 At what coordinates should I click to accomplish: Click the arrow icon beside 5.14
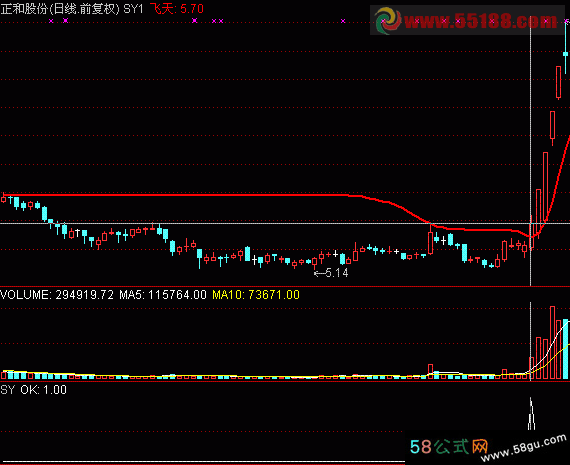319,273
